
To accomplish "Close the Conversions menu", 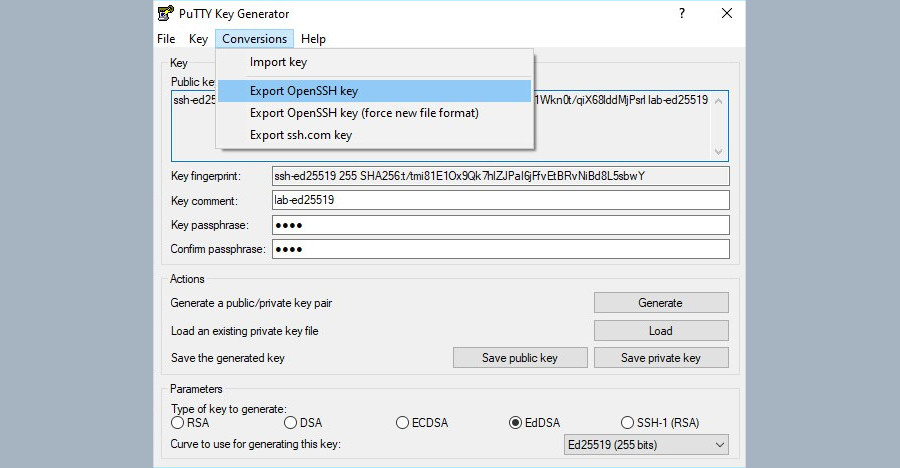I will click(x=254, y=38).
